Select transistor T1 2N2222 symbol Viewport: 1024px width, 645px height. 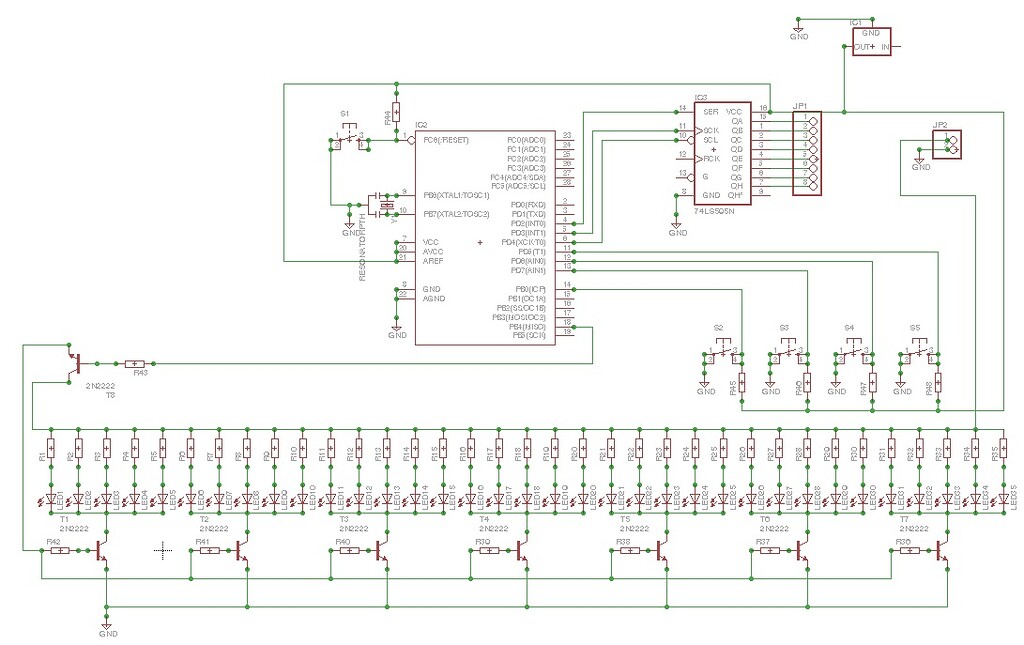(100, 550)
